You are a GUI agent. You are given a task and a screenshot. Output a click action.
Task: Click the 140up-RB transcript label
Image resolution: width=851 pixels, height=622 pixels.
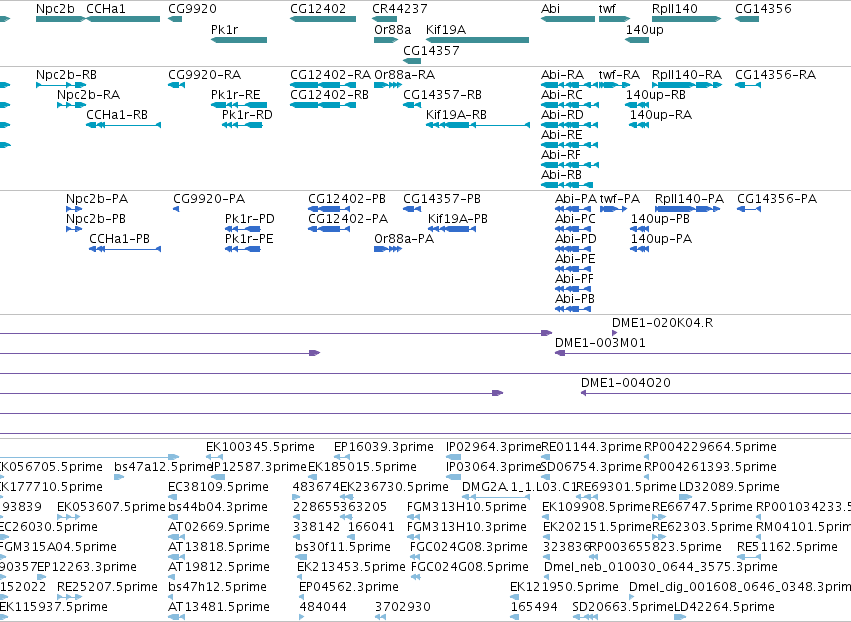[656, 95]
